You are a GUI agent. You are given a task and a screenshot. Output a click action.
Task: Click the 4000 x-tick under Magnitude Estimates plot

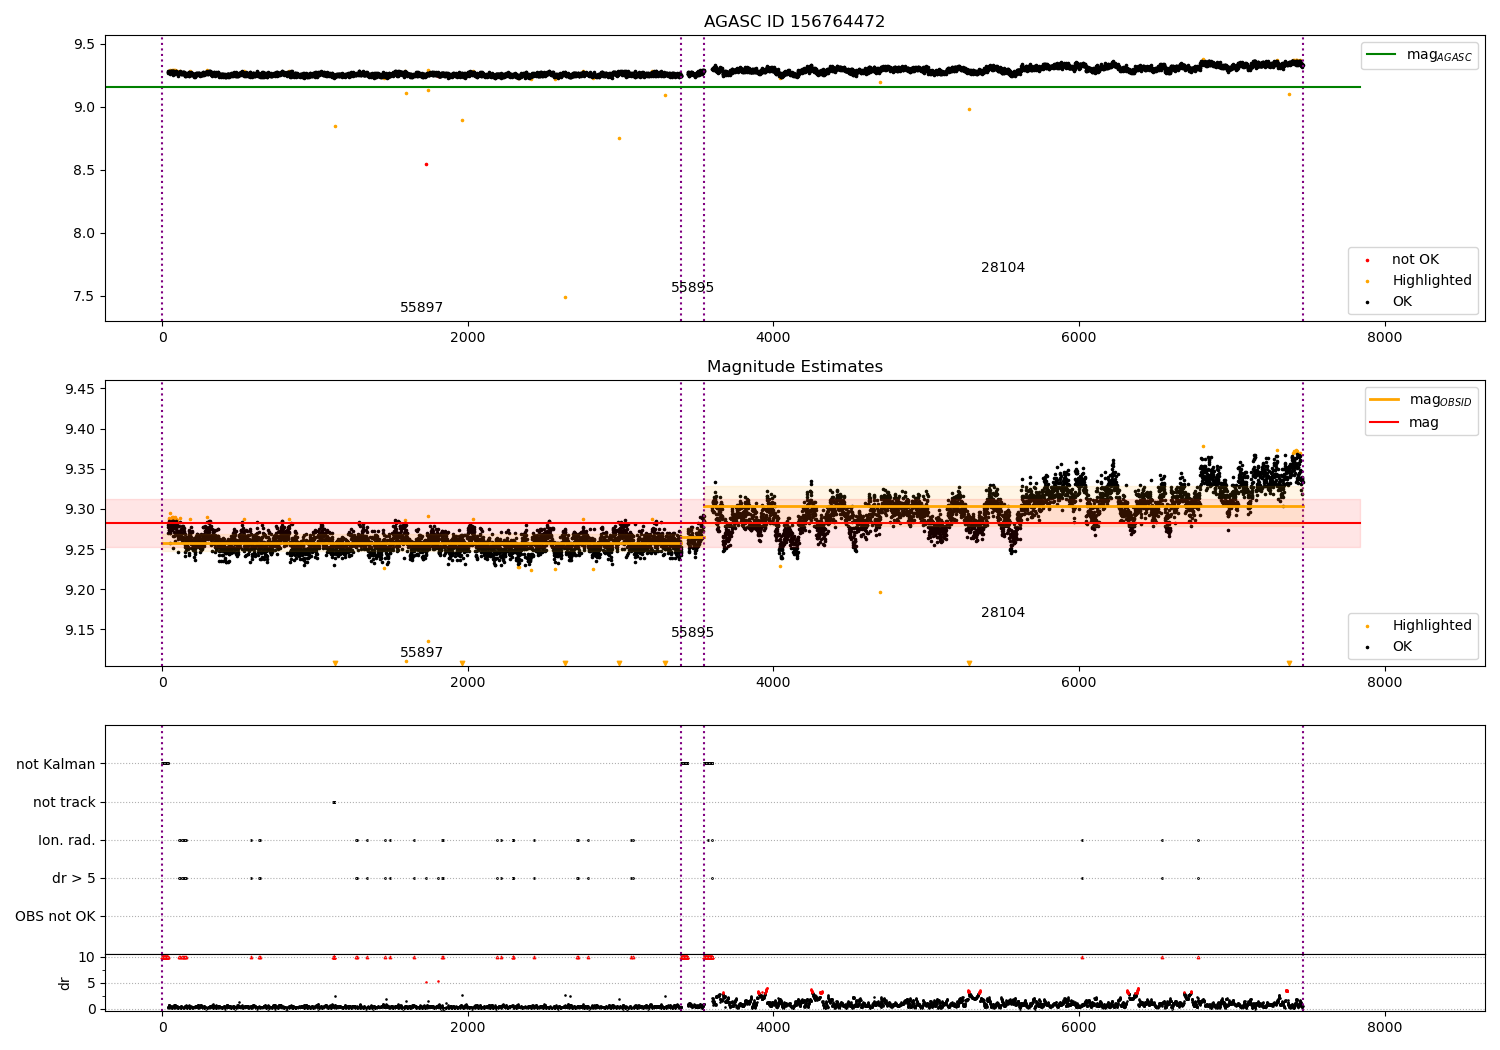tap(773, 683)
